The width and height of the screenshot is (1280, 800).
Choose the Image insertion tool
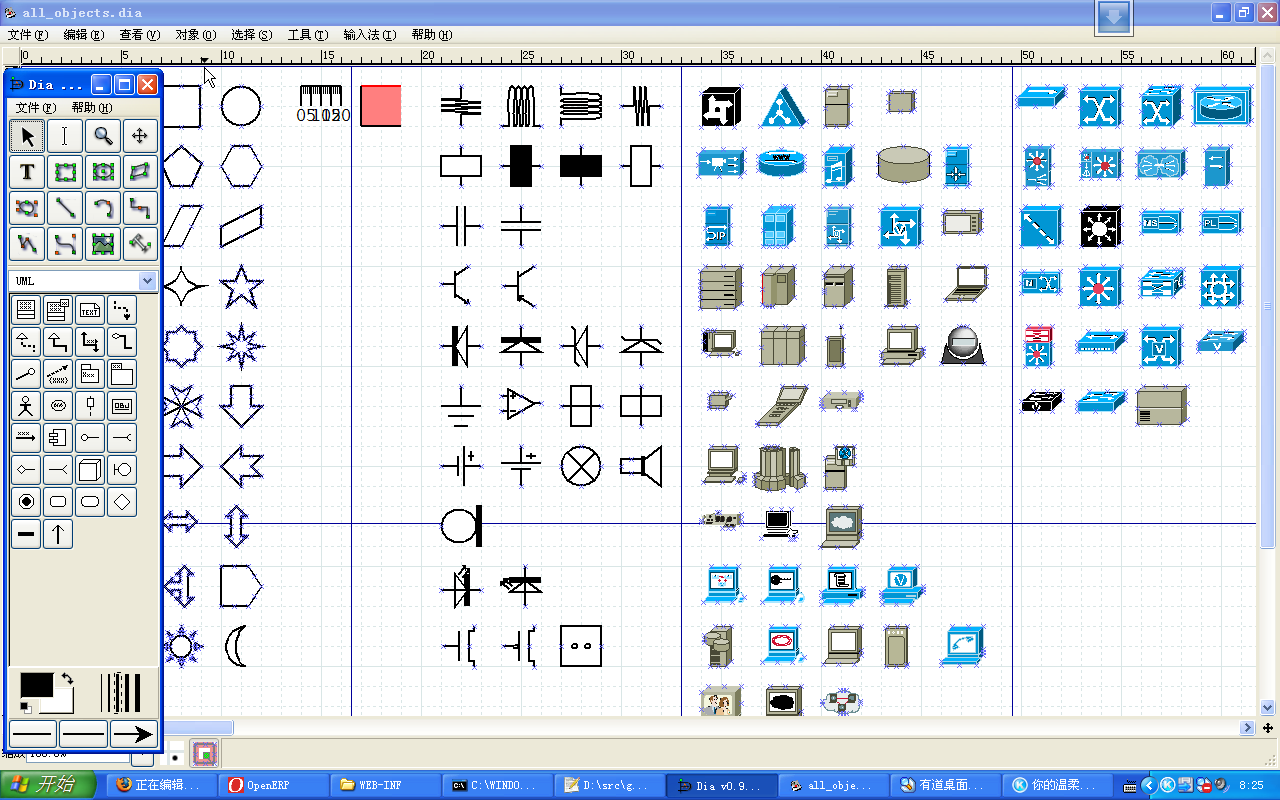pos(102,244)
